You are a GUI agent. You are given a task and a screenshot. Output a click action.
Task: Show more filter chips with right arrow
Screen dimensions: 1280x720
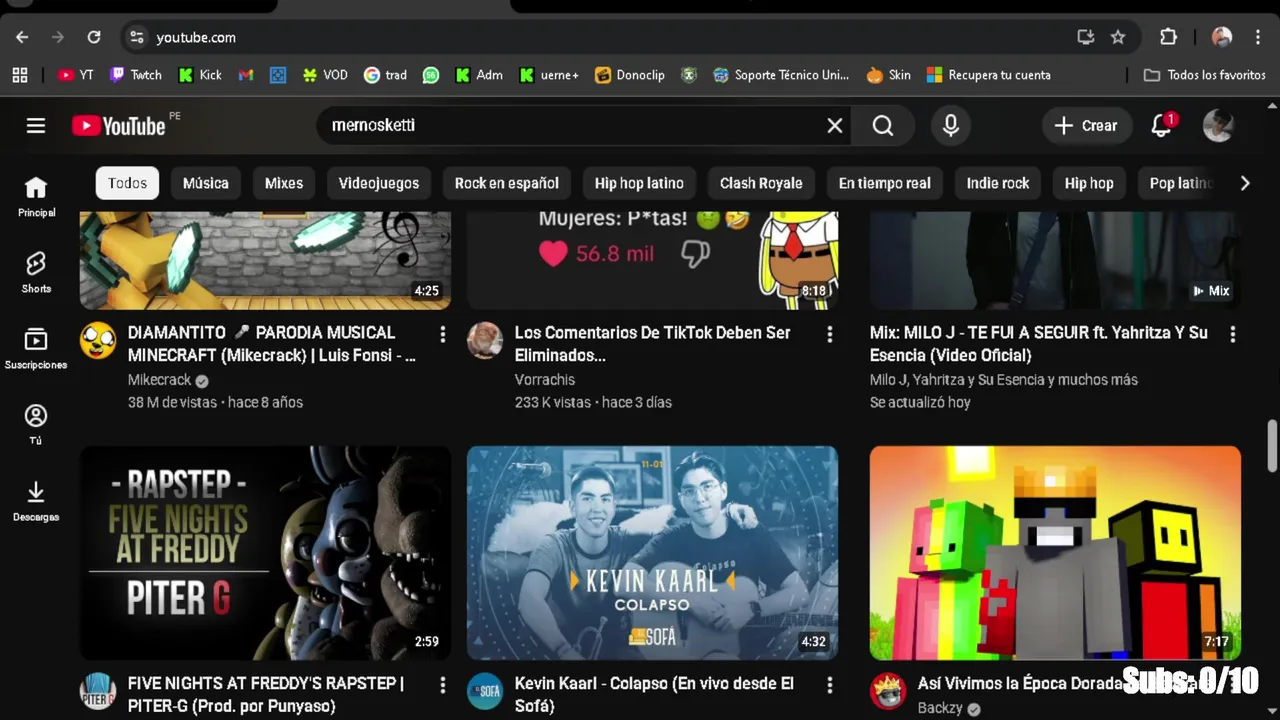coord(1245,183)
